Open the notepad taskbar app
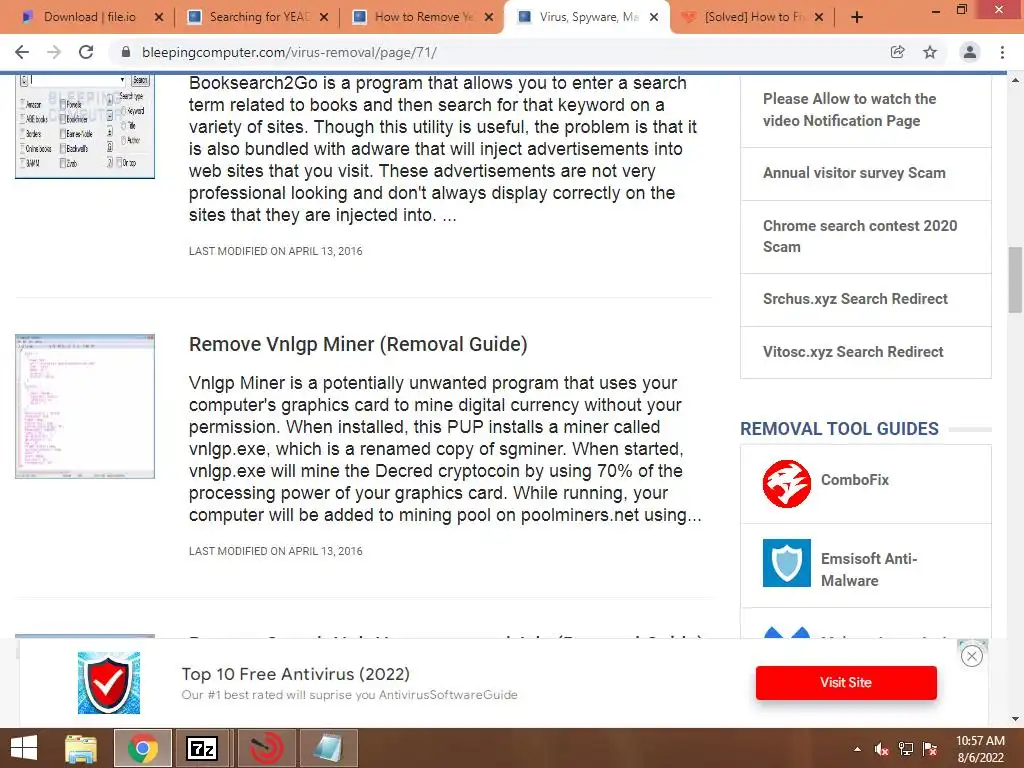This screenshot has width=1024, height=768. (327, 748)
